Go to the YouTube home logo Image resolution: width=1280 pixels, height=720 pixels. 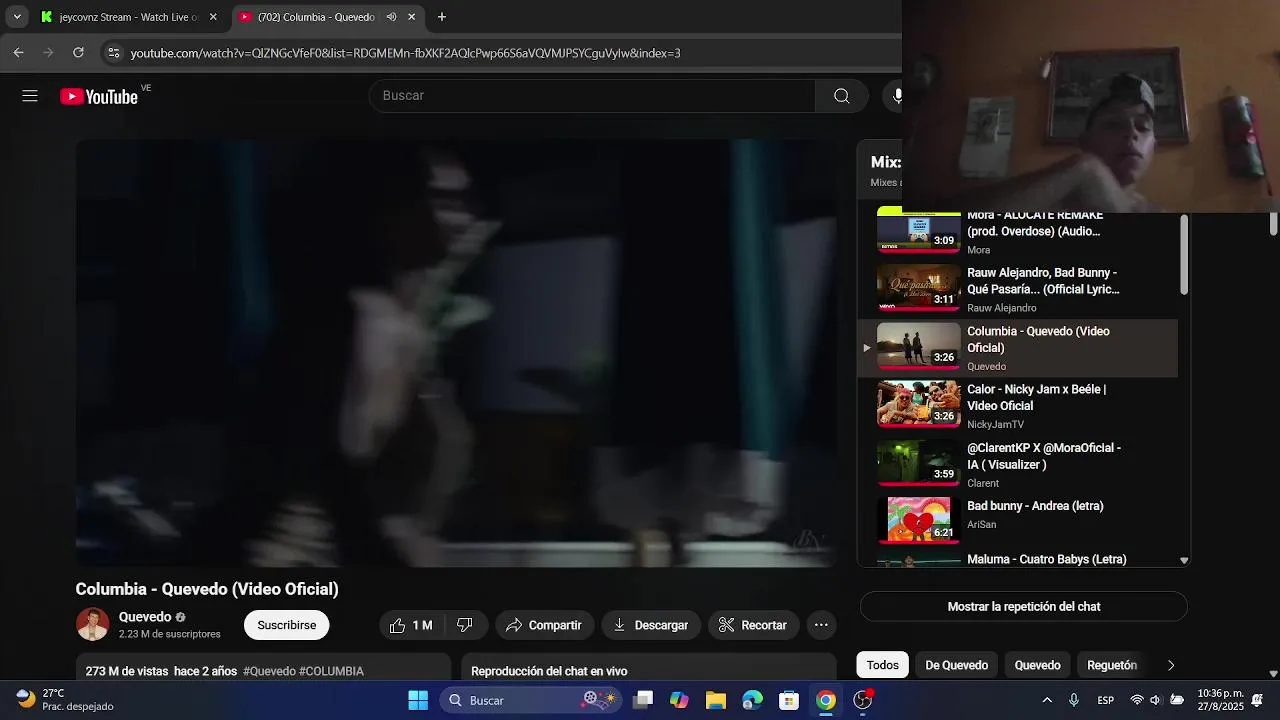(99, 96)
